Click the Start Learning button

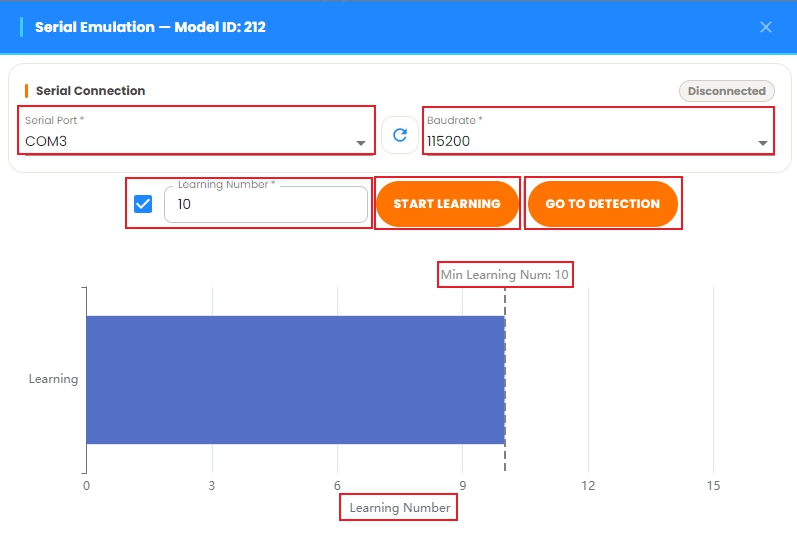(447, 204)
